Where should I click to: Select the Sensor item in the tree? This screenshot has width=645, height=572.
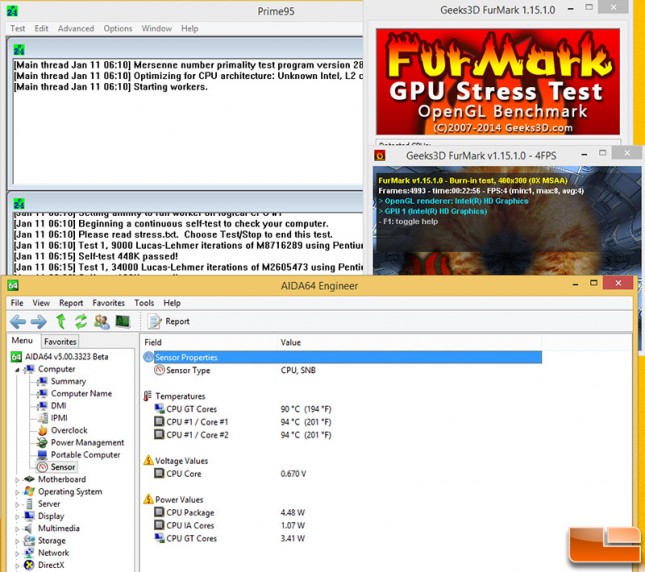(56, 467)
